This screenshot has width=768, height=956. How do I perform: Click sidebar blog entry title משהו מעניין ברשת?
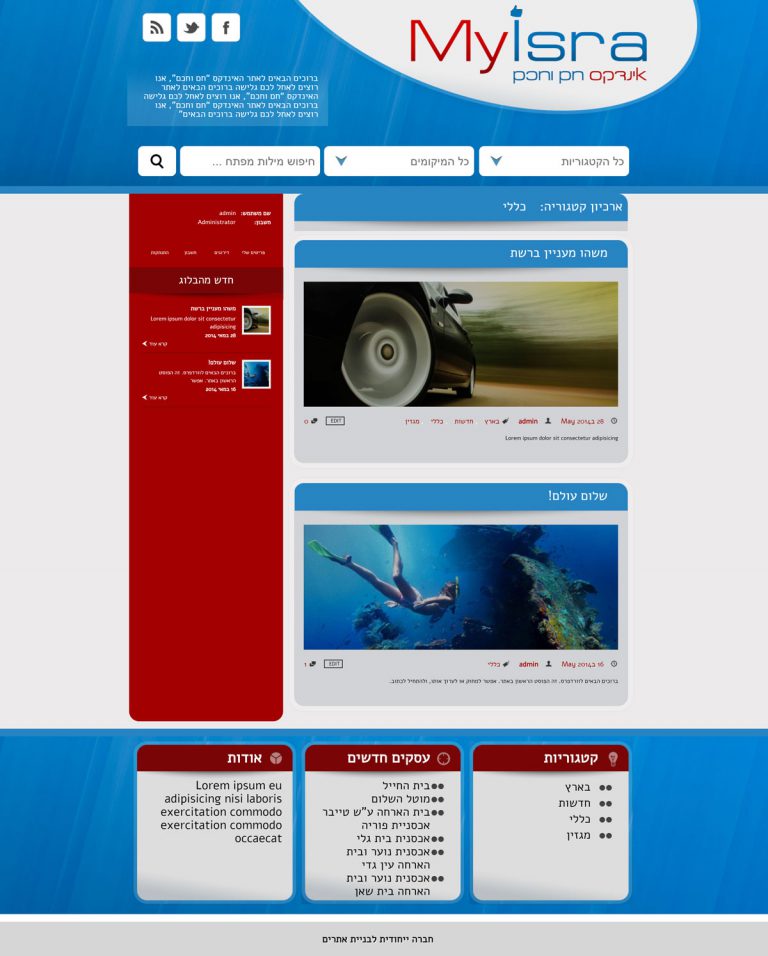click(213, 309)
